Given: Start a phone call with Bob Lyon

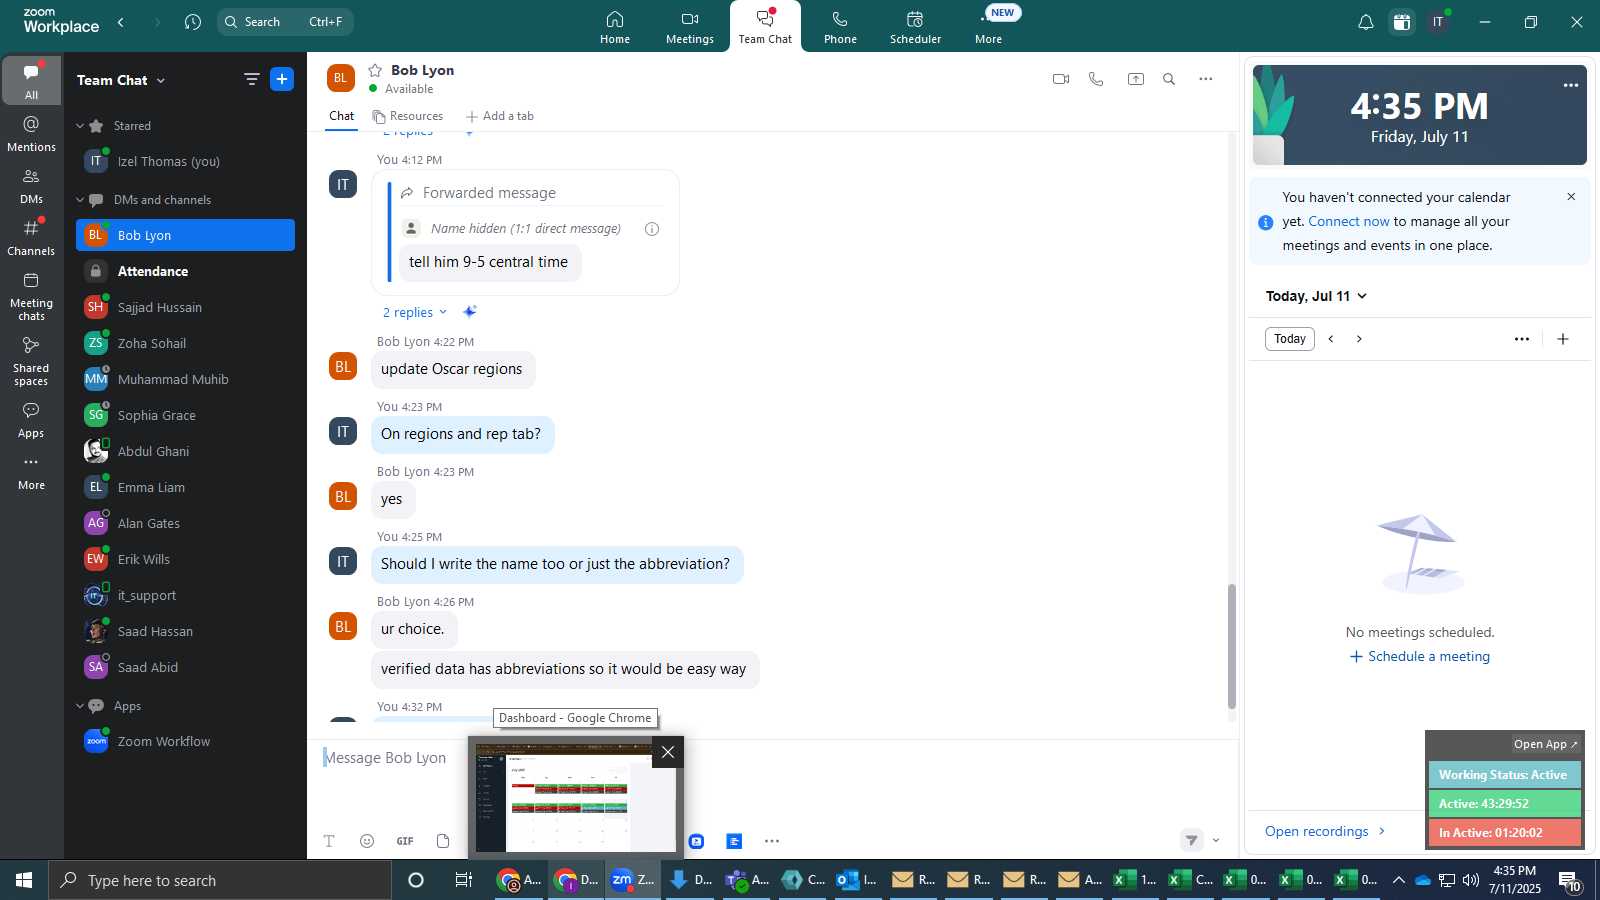Looking at the screenshot, I should (x=1096, y=79).
